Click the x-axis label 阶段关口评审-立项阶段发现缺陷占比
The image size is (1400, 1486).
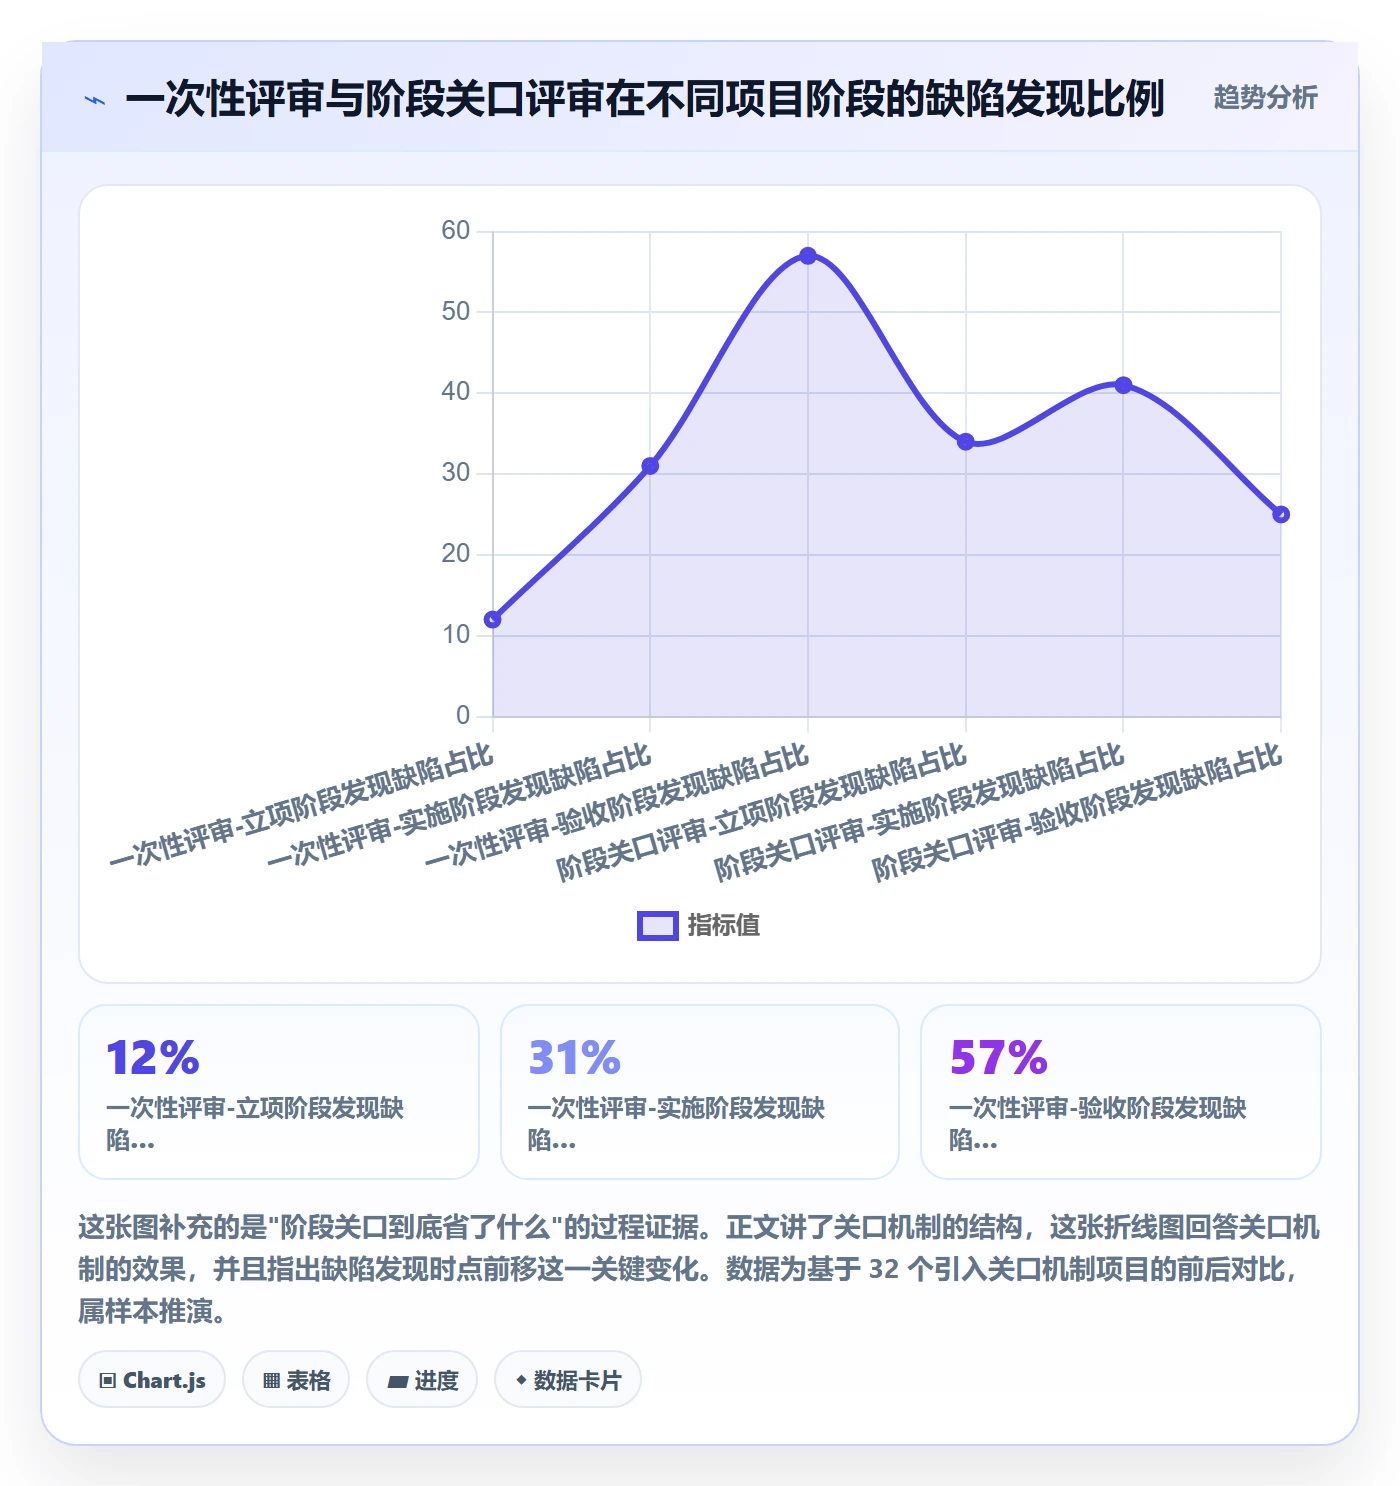click(x=762, y=812)
